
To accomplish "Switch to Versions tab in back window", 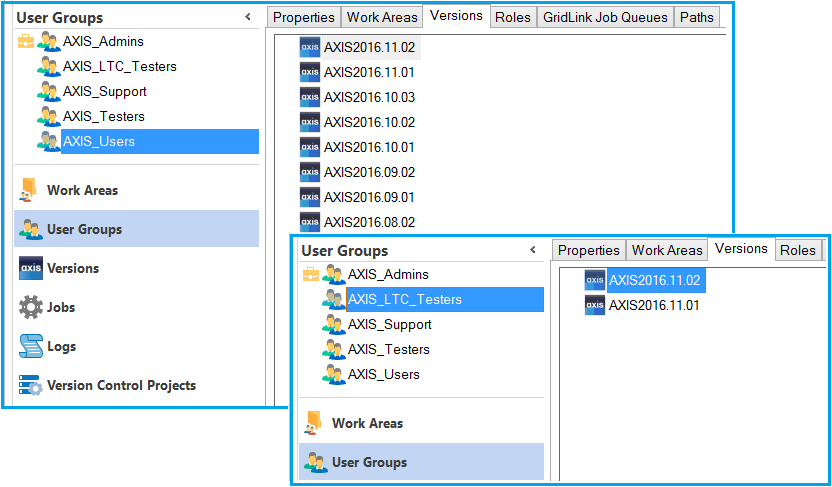I will [456, 16].
